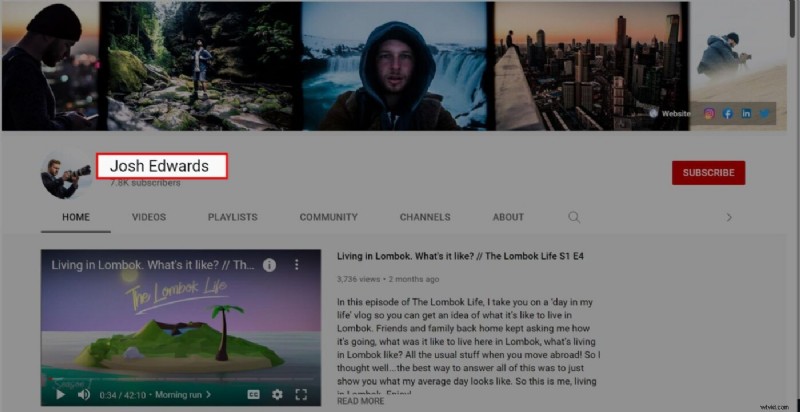800x412 pixels.
Task: Open the video info card icon
Action: pyautogui.click(x=269, y=265)
